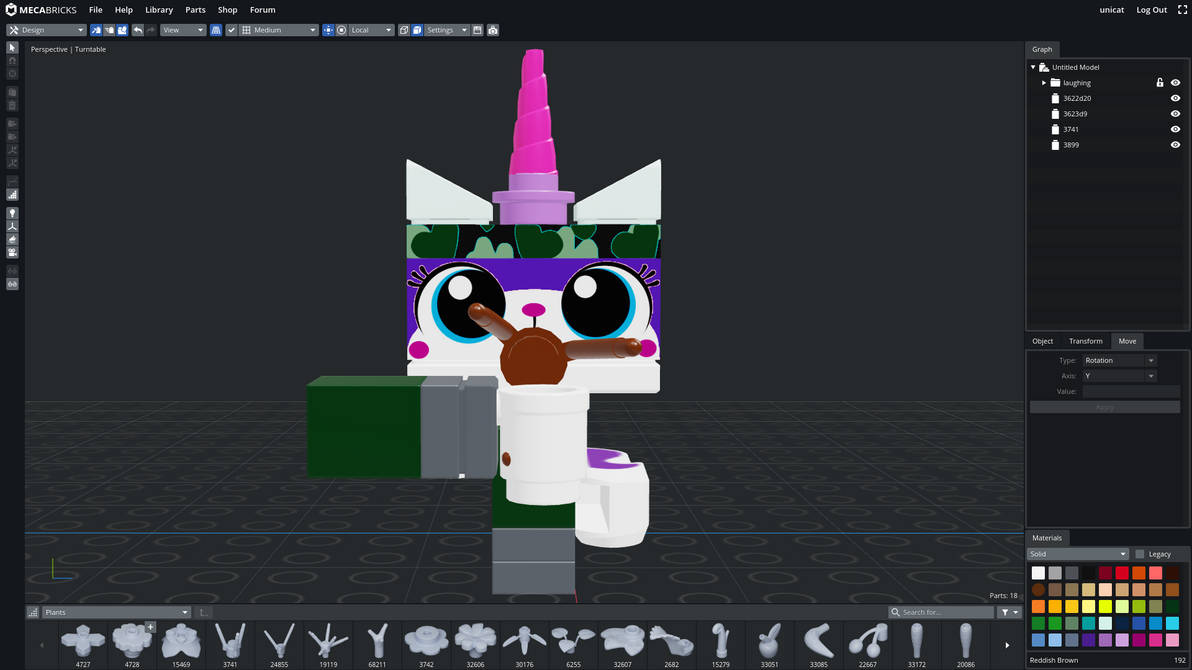Click the save disk icon in the toolbar
The image size is (1192, 670).
pyautogui.click(x=477, y=30)
